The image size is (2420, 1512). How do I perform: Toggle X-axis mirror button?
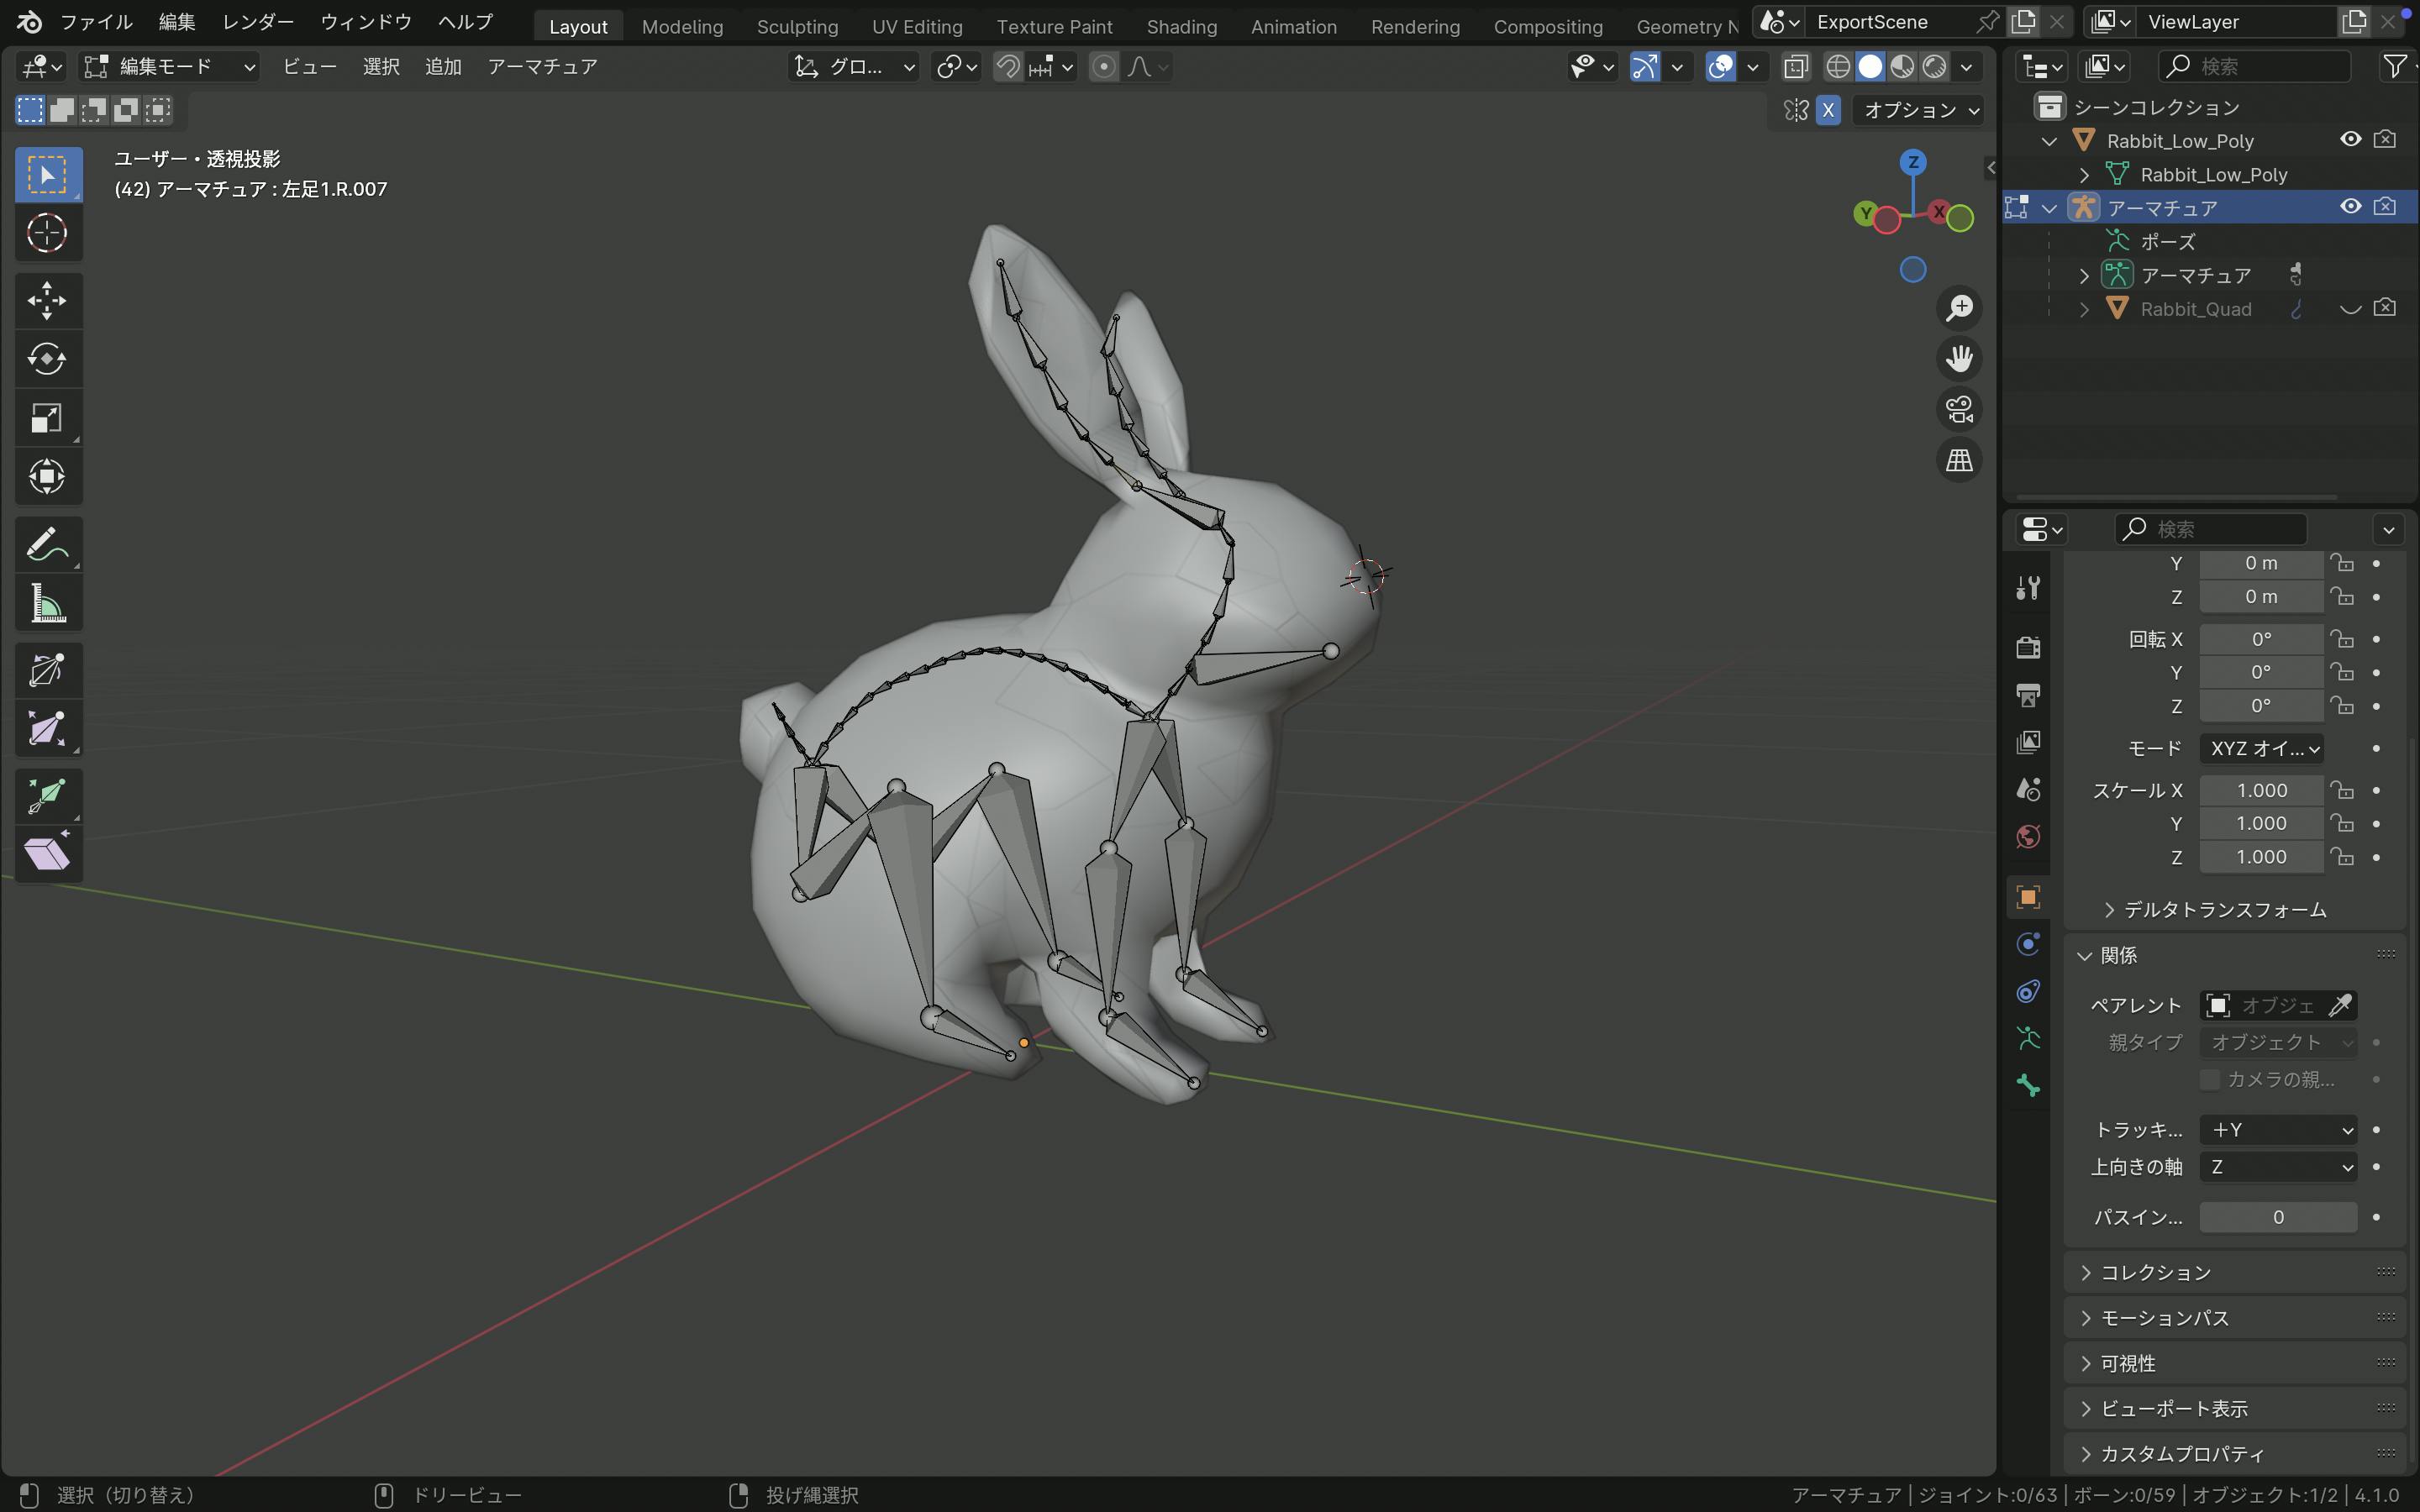[x=1828, y=110]
